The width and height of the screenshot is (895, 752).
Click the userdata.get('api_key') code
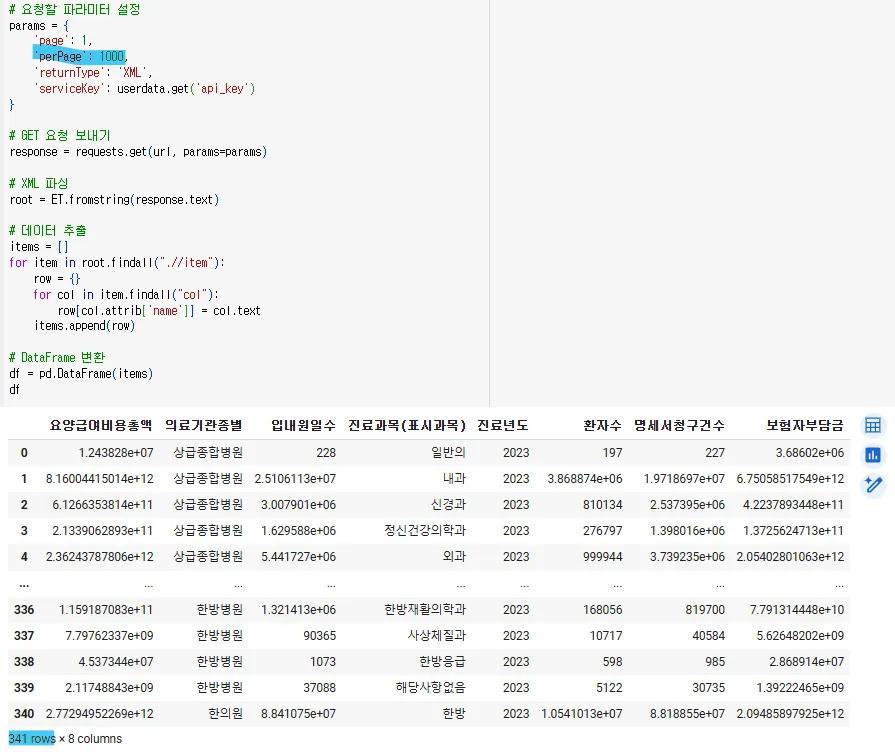click(186, 89)
